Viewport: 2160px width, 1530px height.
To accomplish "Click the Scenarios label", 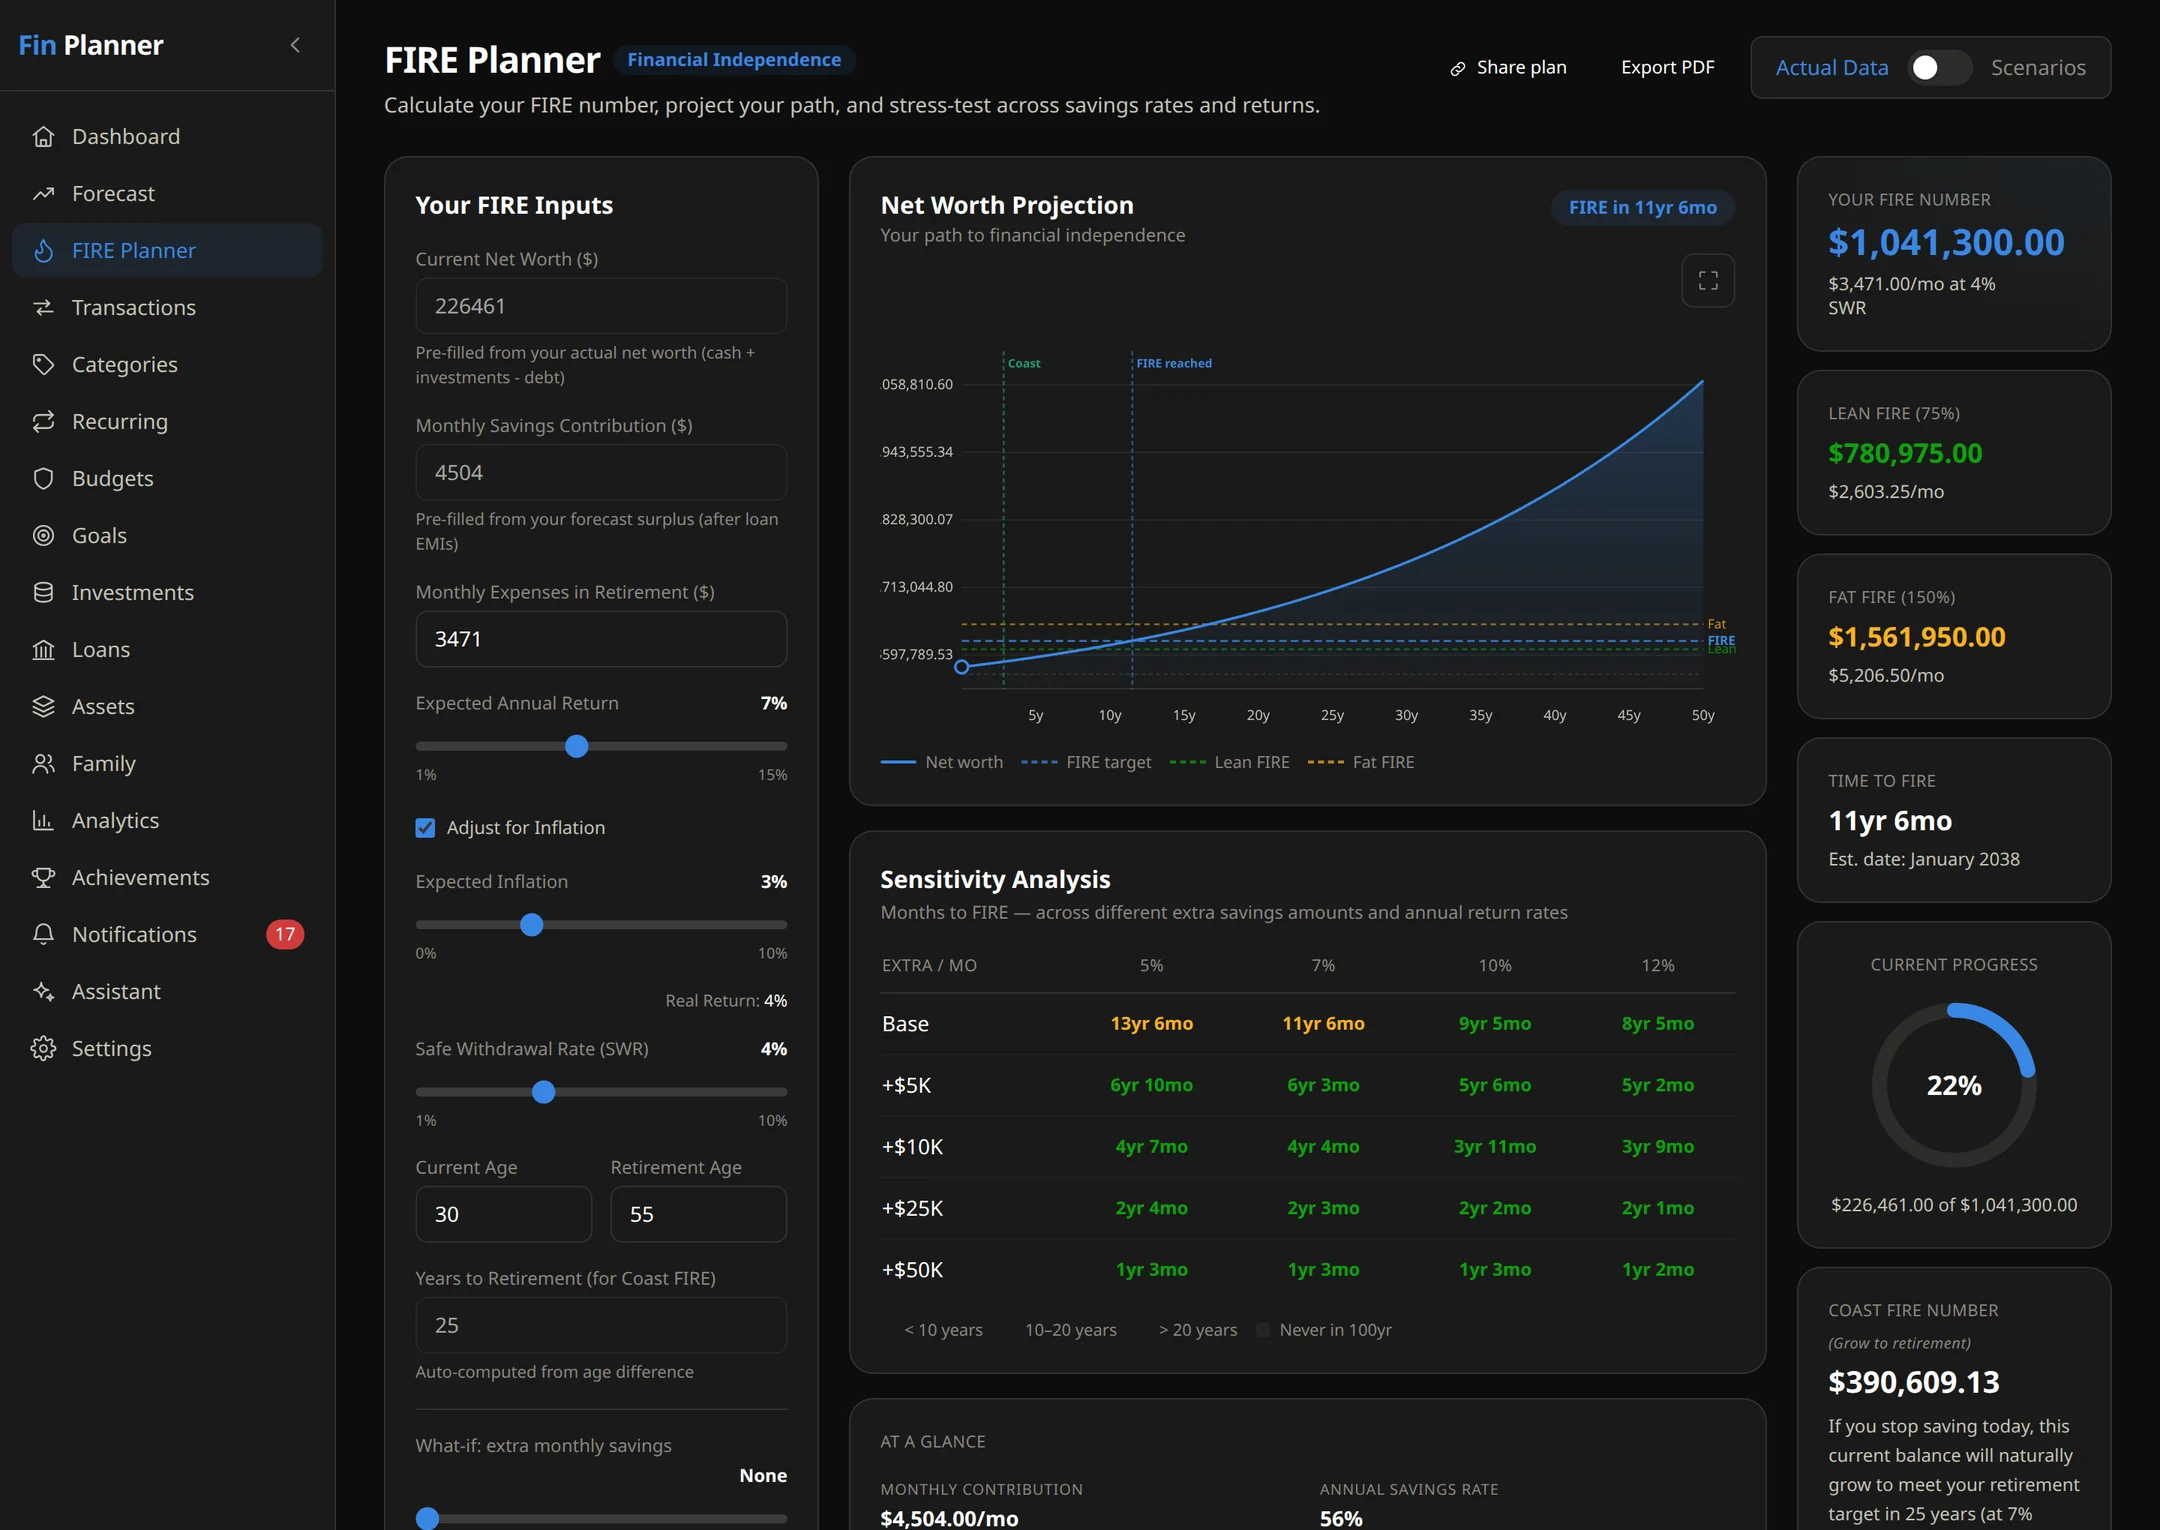I will tap(2038, 67).
